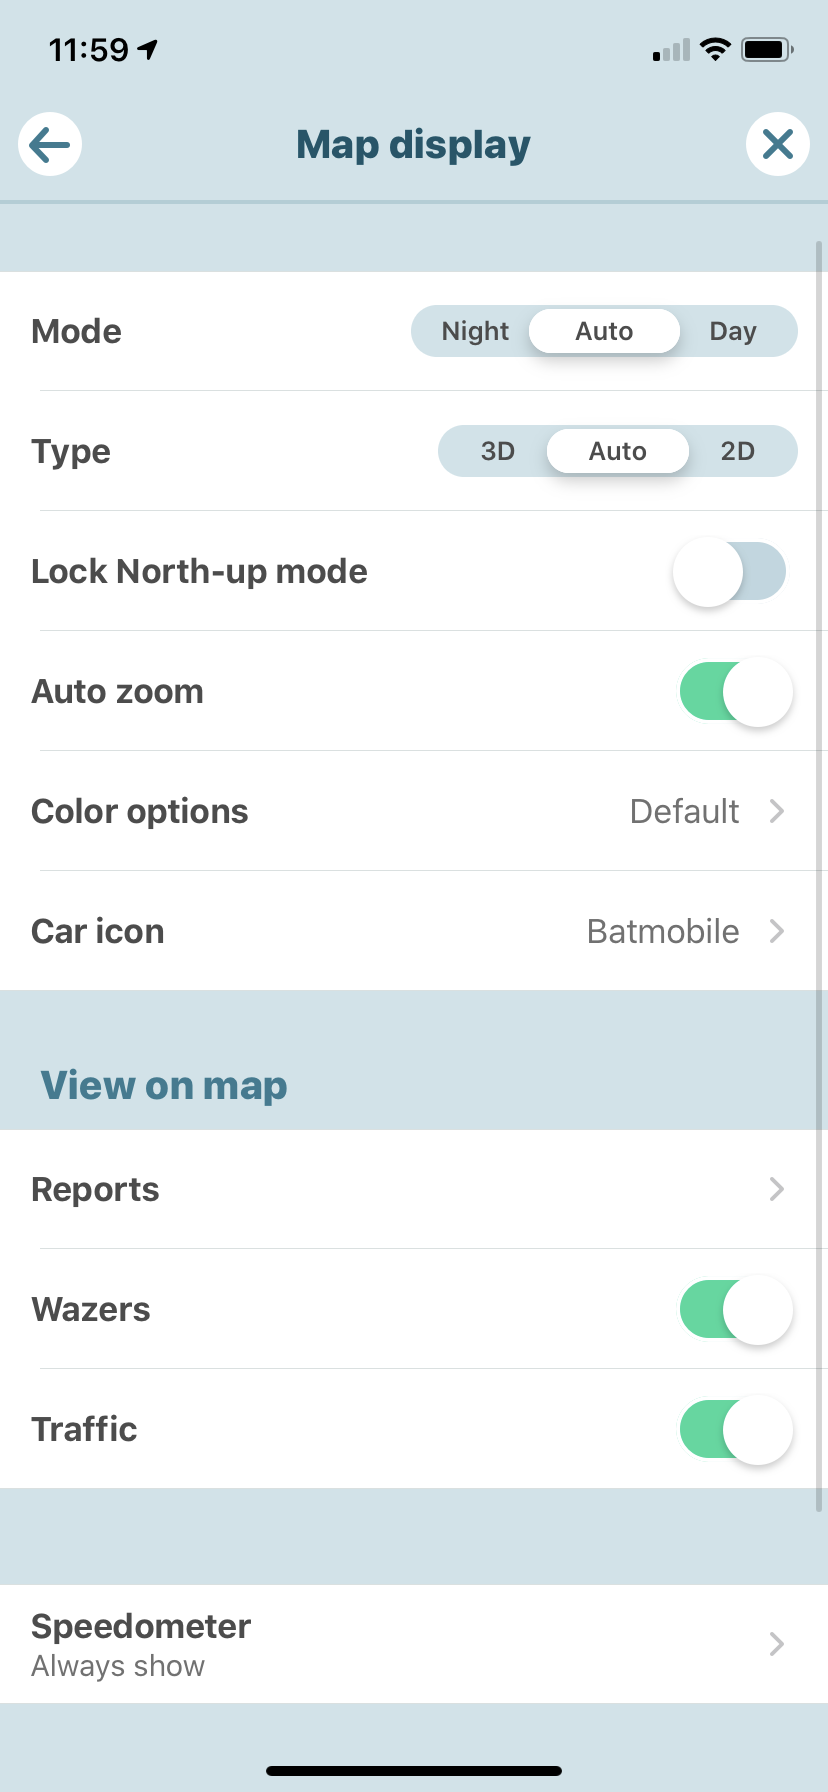Tap the Batmobile car icon value
Image resolution: width=828 pixels, height=1792 pixels.
point(663,931)
